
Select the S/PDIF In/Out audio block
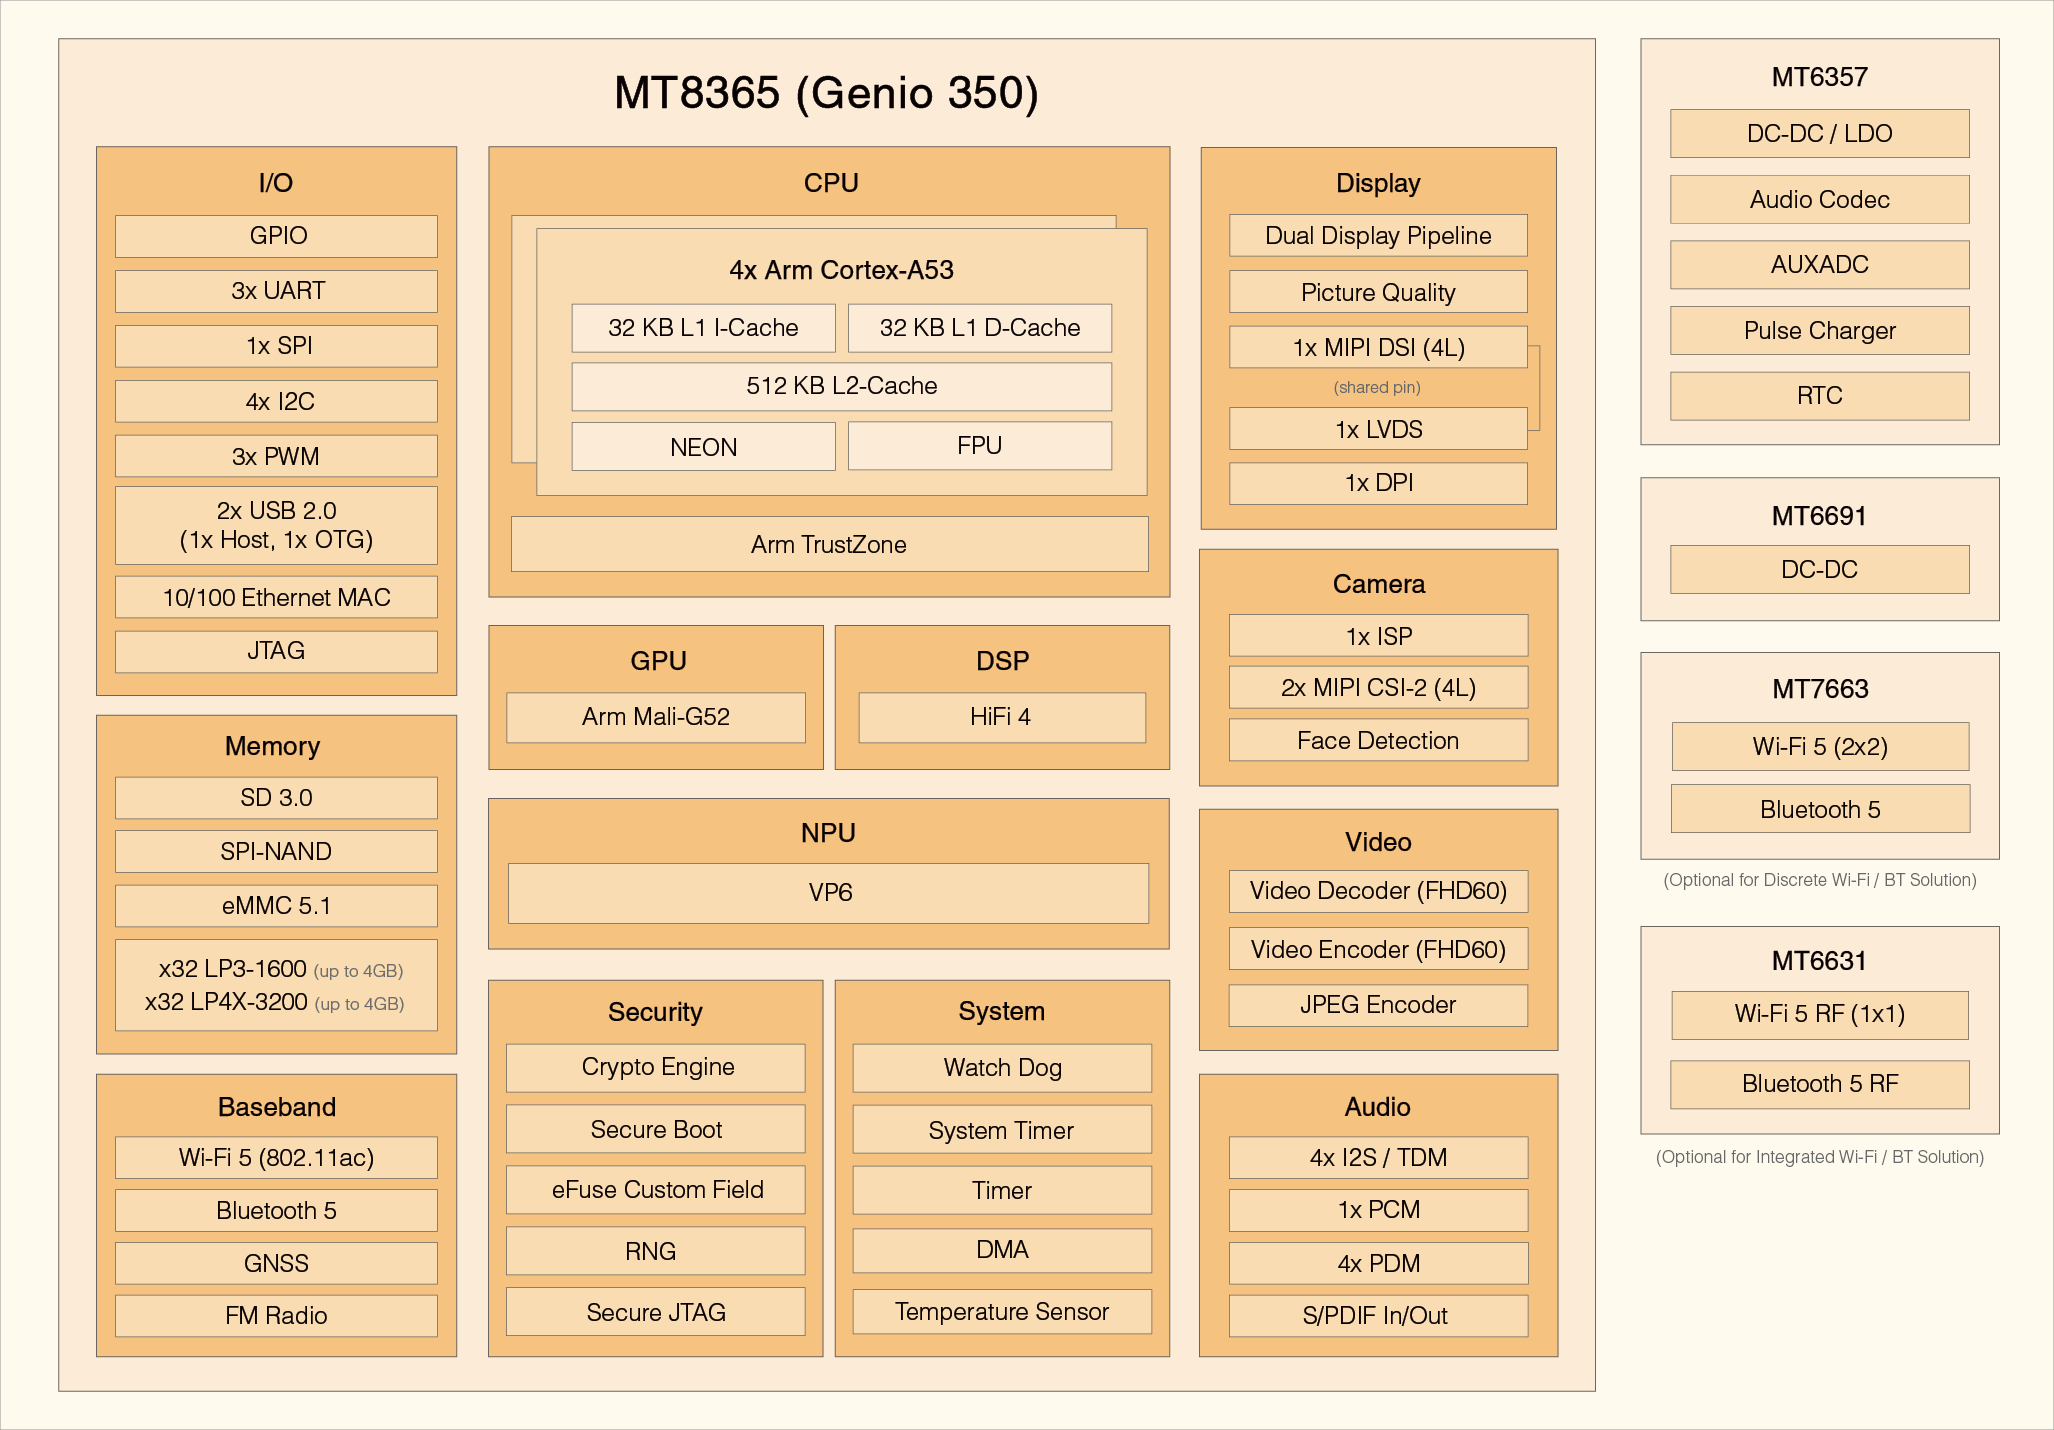1377,1316
